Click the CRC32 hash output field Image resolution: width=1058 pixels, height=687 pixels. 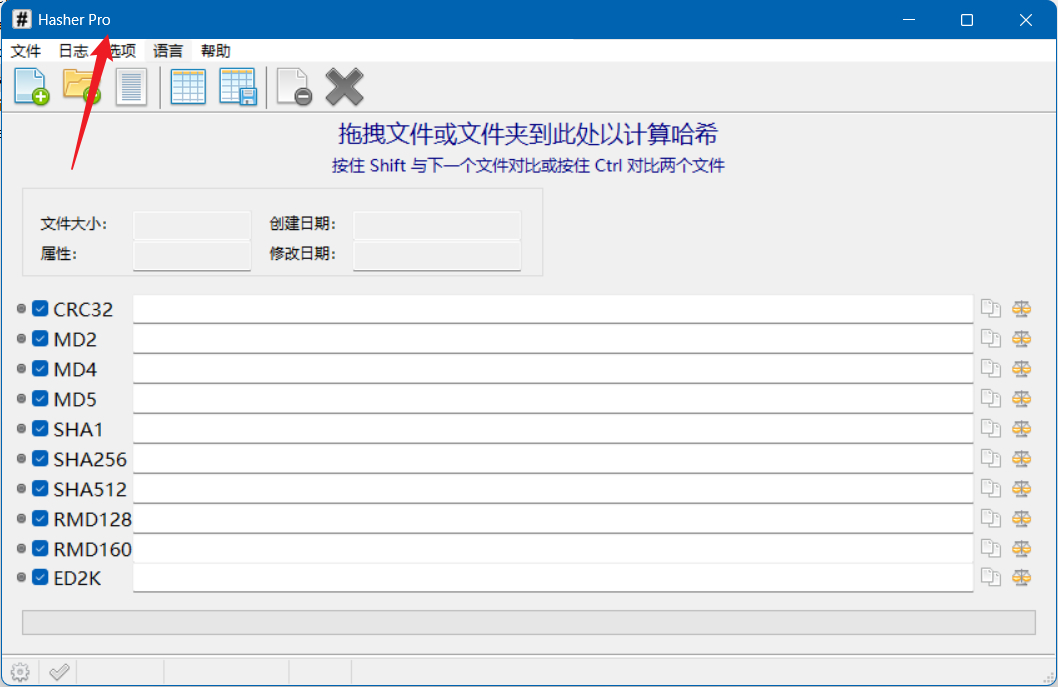(553, 308)
